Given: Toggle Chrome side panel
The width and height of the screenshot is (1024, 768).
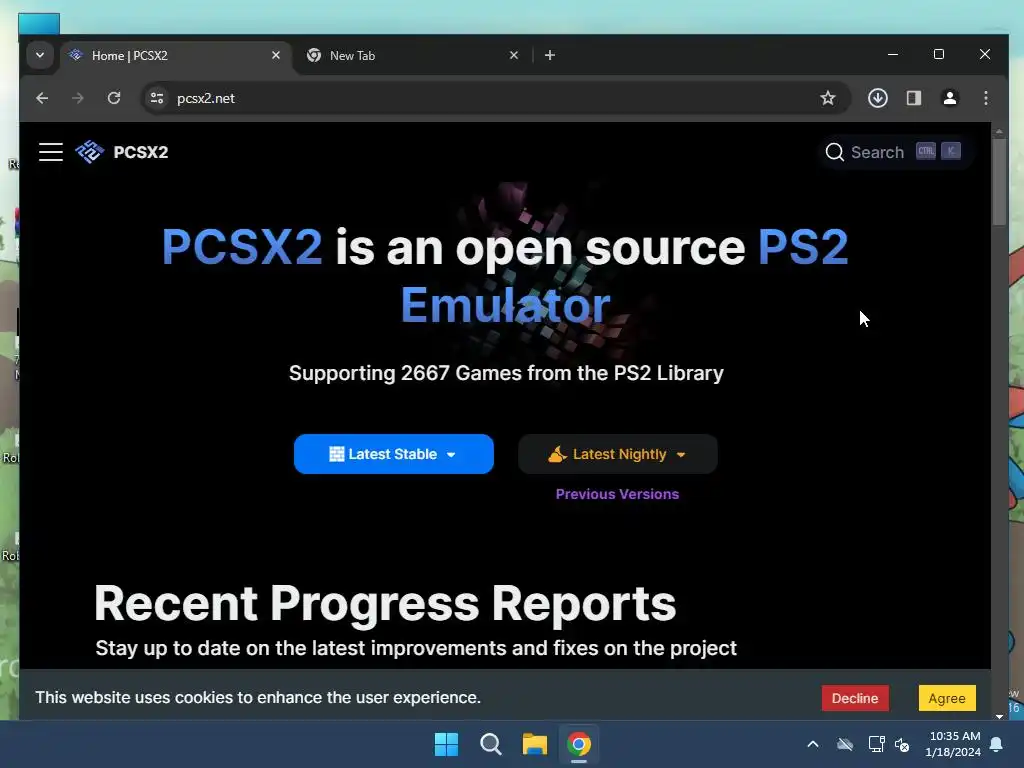Looking at the screenshot, I should pyautogui.click(x=914, y=98).
